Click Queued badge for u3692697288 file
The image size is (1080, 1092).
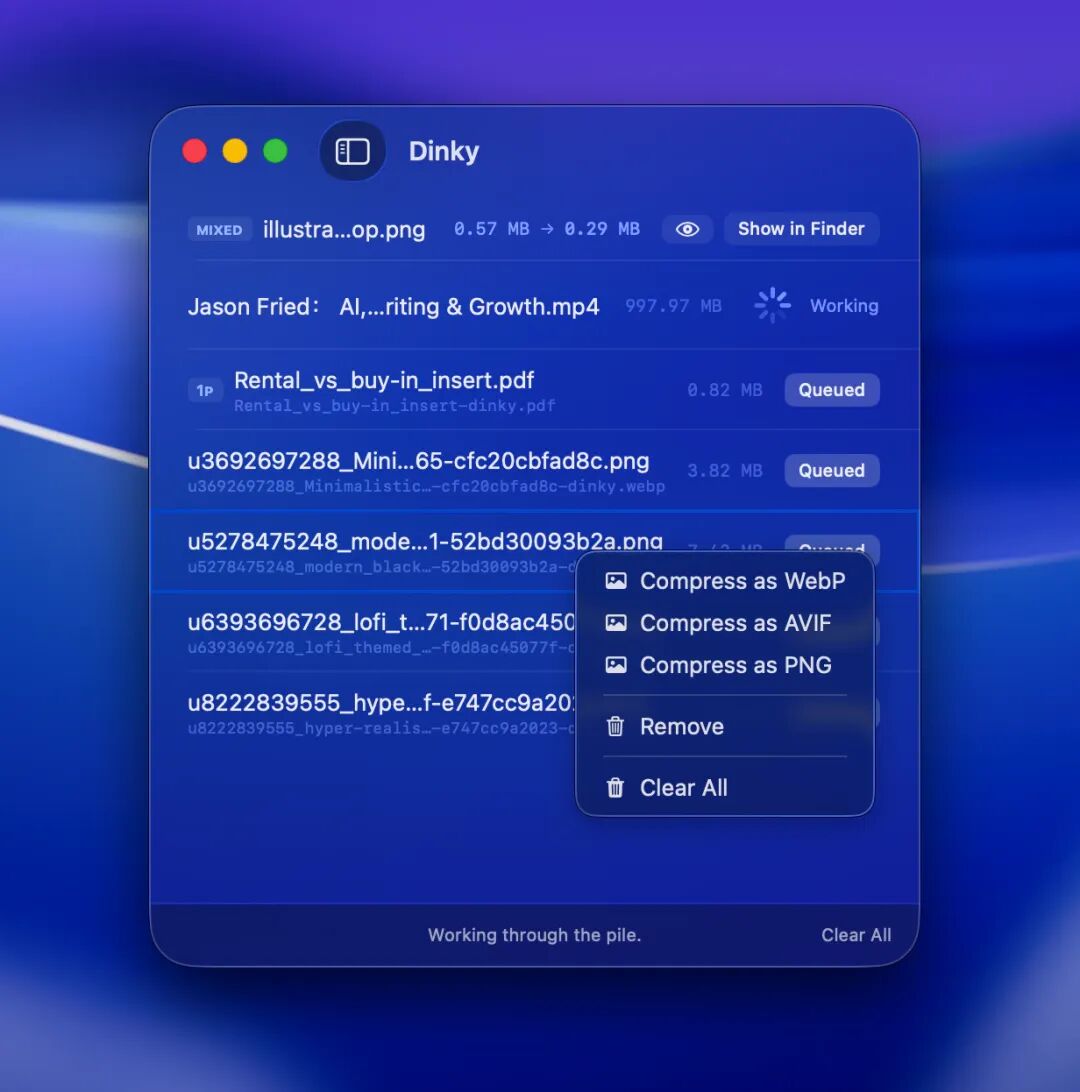[x=831, y=471]
